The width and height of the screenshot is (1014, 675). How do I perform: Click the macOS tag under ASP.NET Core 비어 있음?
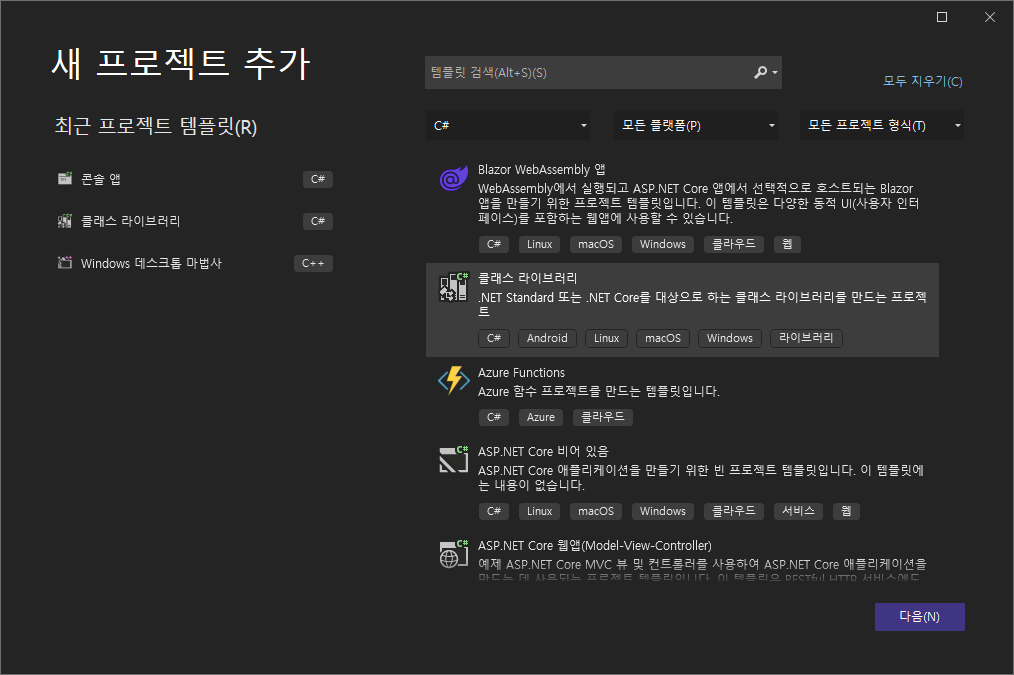pos(596,511)
